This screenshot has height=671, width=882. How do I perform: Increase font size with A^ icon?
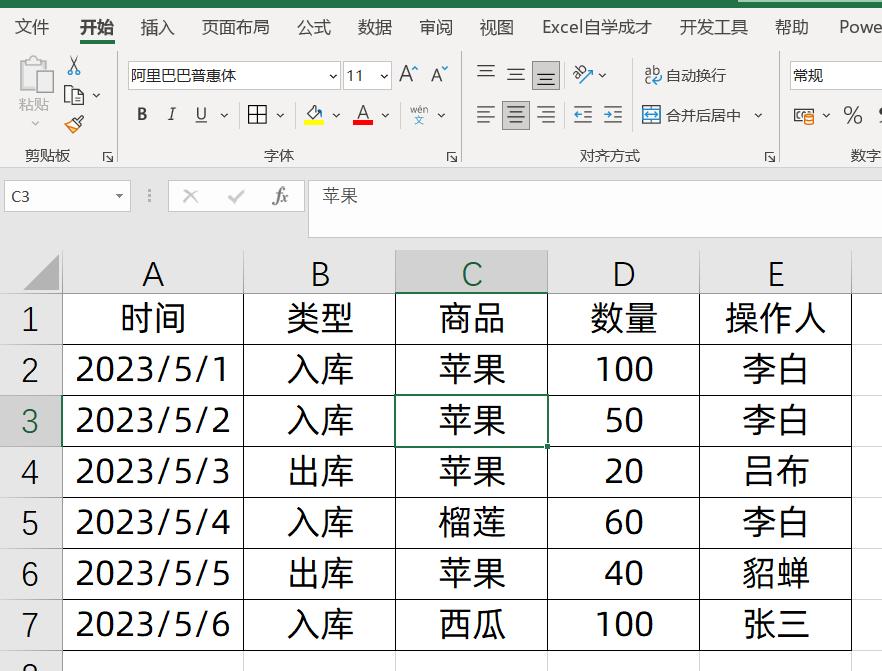pyautogui.click(x=406, y=73)
